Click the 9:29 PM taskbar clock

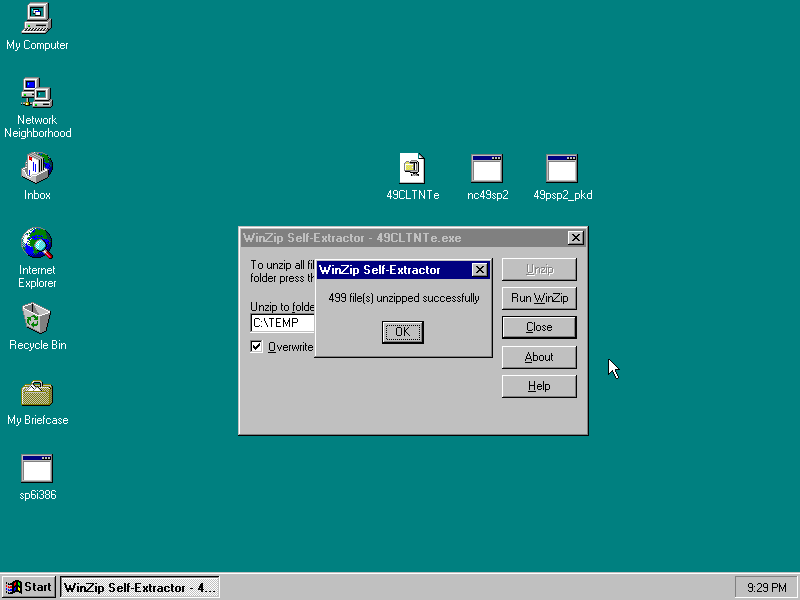(x=766, y=588)
